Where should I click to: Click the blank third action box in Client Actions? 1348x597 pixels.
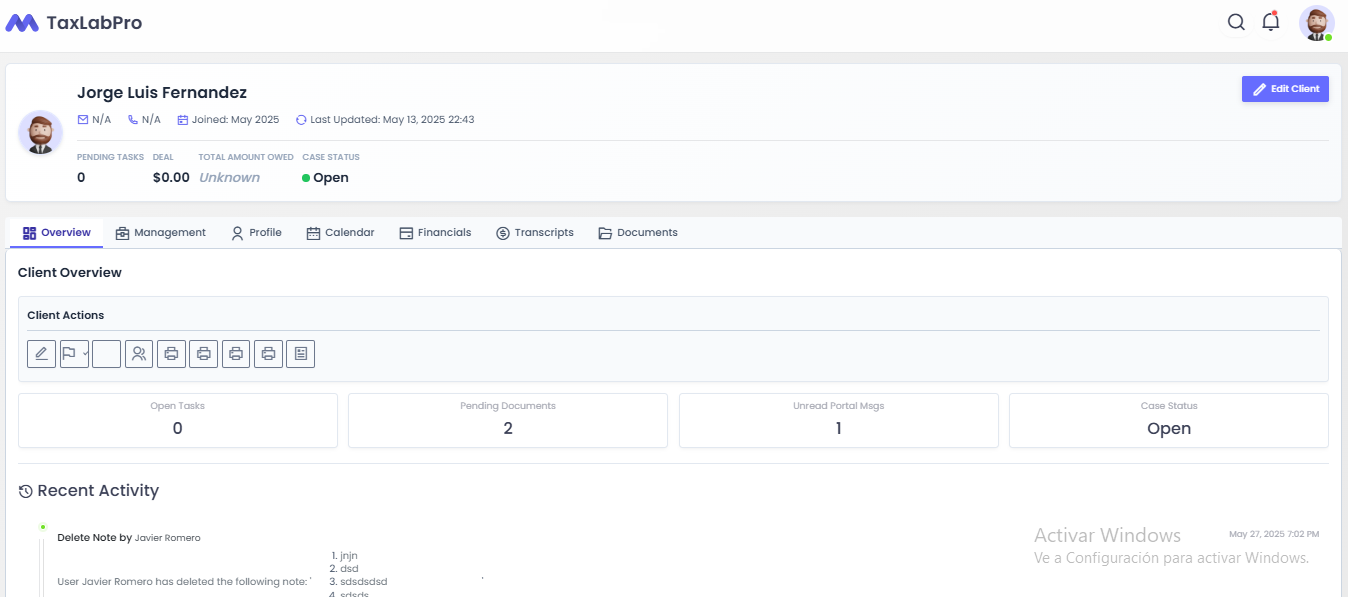[x=106, y=353]
